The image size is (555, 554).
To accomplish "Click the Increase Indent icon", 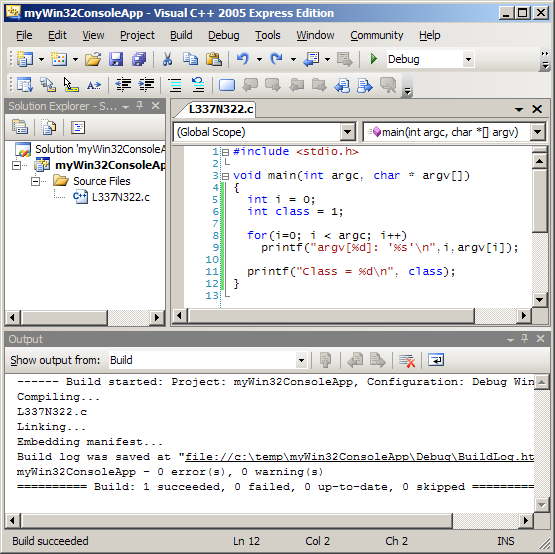I will [146, 85].
